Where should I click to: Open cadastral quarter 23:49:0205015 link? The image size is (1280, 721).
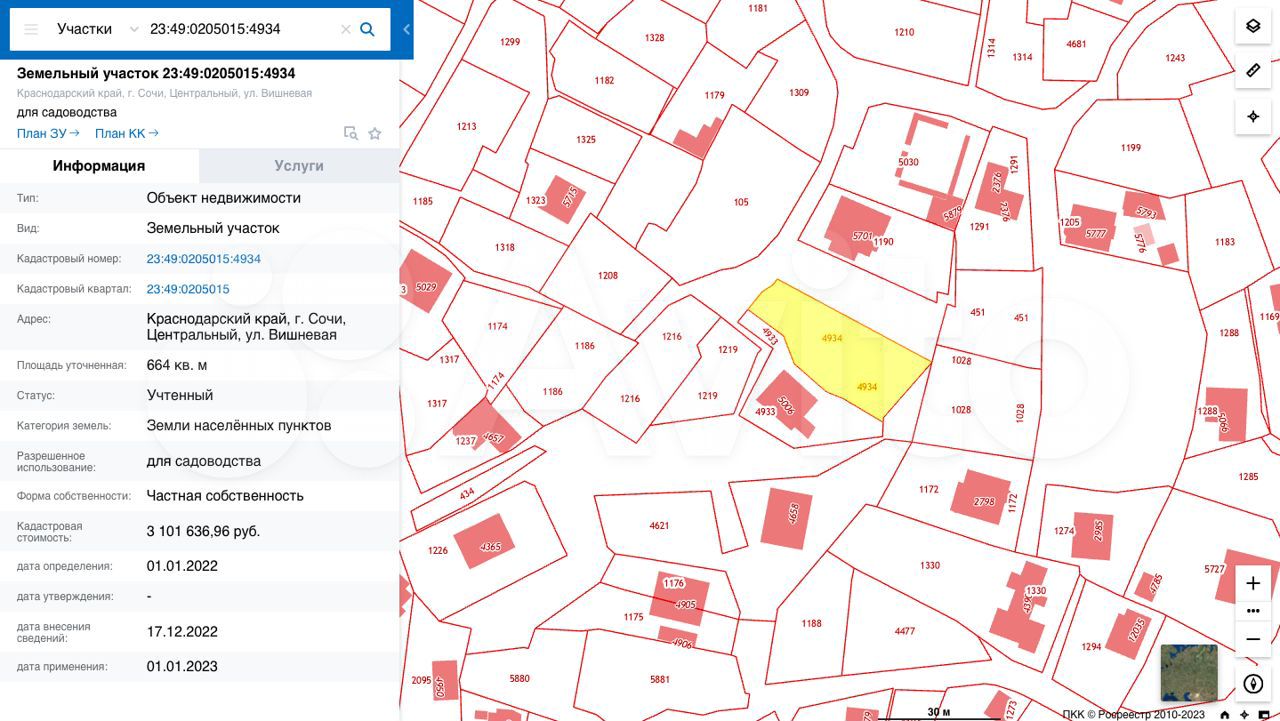[188, 289]
